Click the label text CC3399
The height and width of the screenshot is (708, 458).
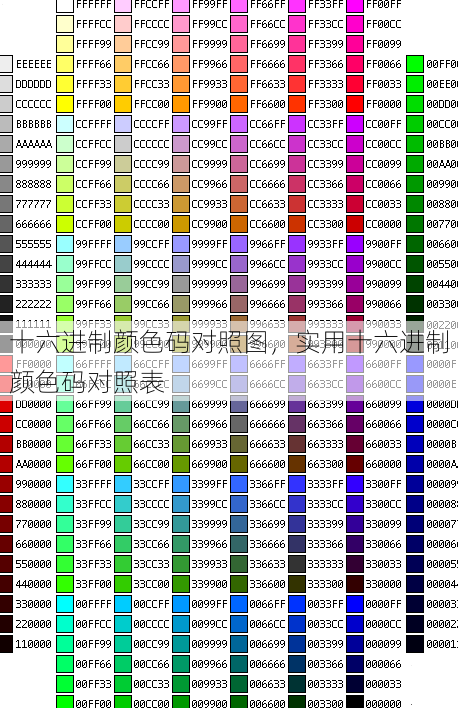coord(326,164)
